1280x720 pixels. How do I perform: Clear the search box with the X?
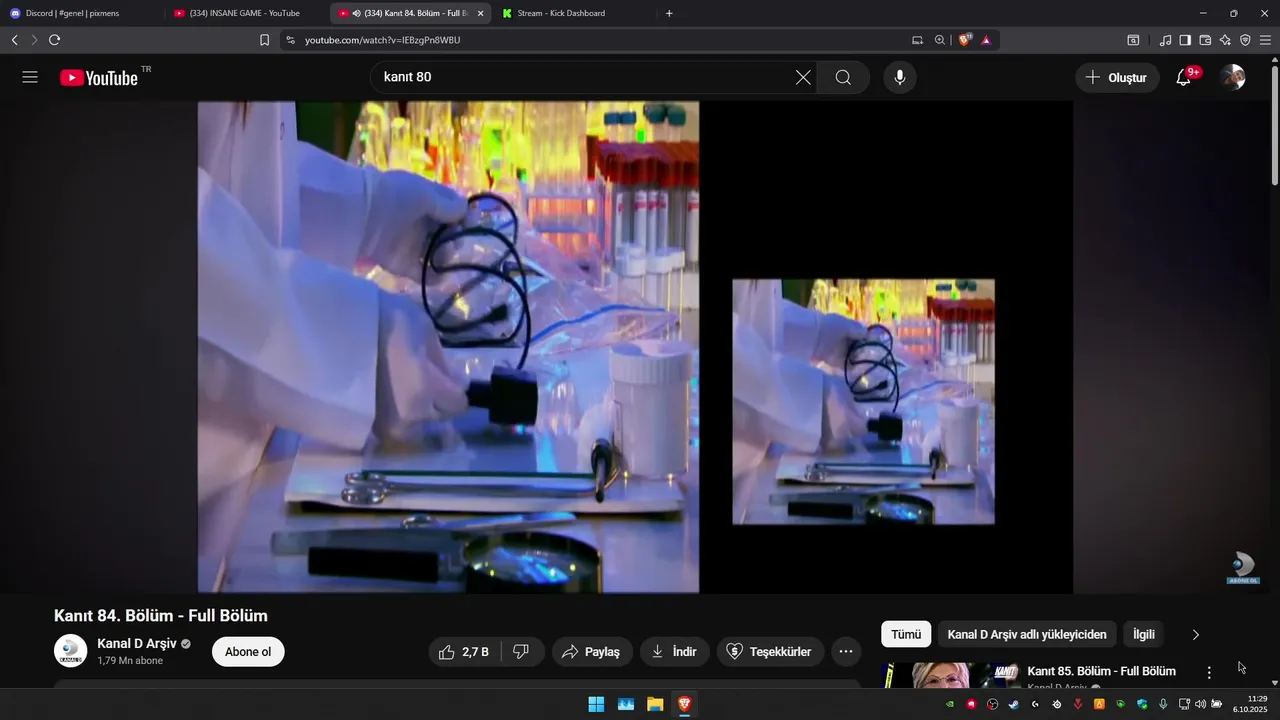click(x=803, y=77)
